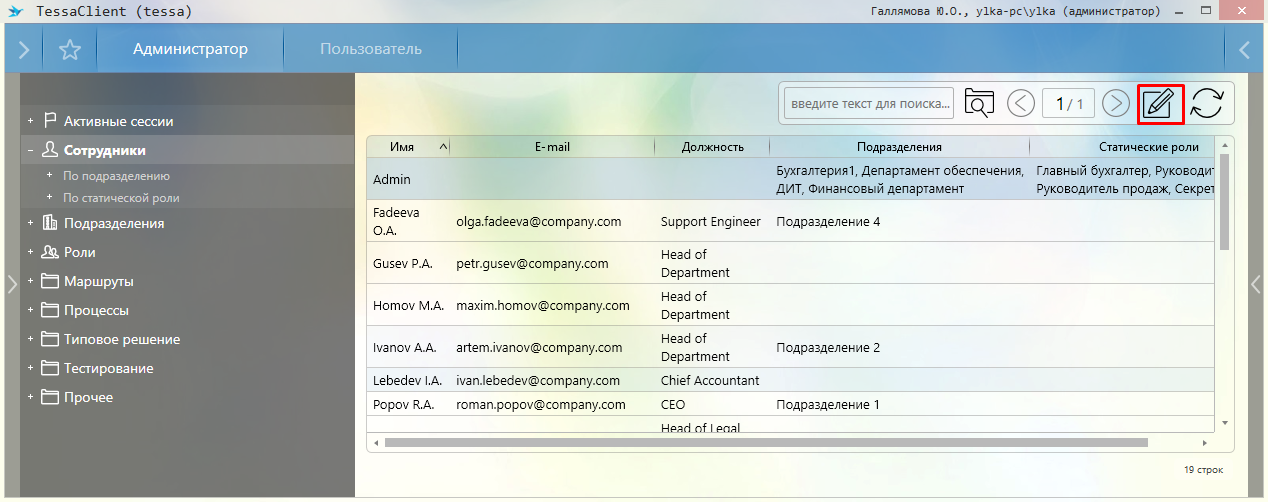Go to next page arrow
The height and width of the screenshot is (502, 1268).
point(1115,104)
